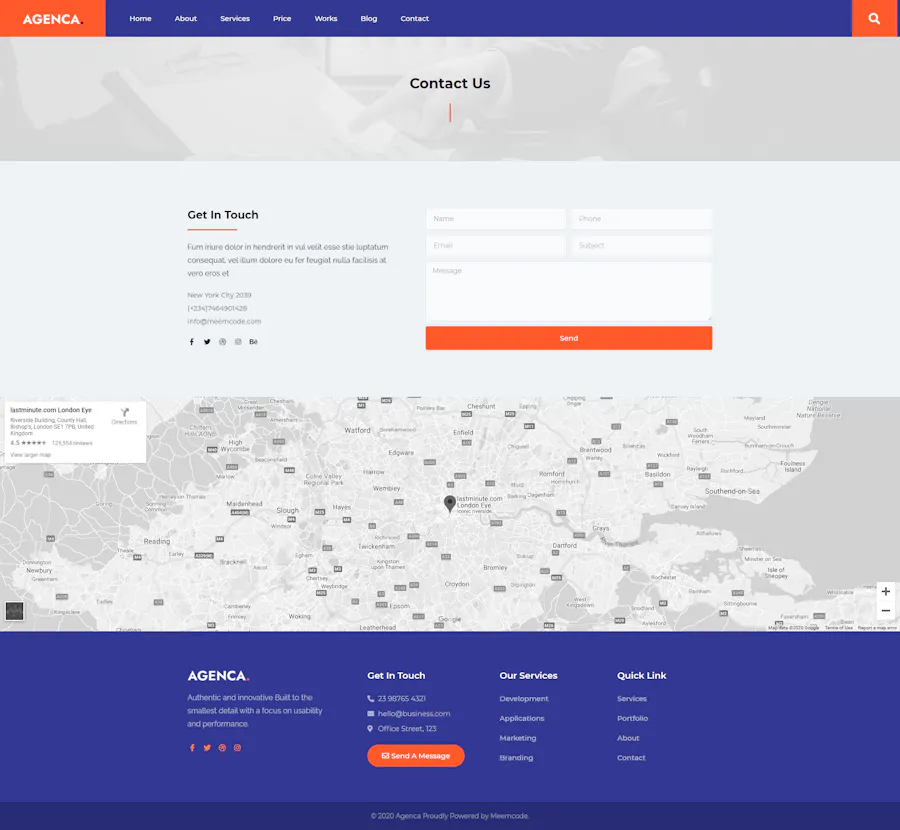
Task: Open search with the magnifier icon
Action: click(x=875, y=18)
